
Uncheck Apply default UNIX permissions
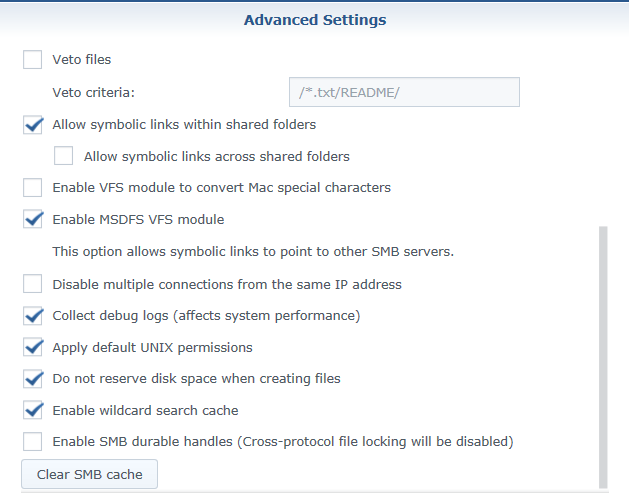tap(32, 347)
